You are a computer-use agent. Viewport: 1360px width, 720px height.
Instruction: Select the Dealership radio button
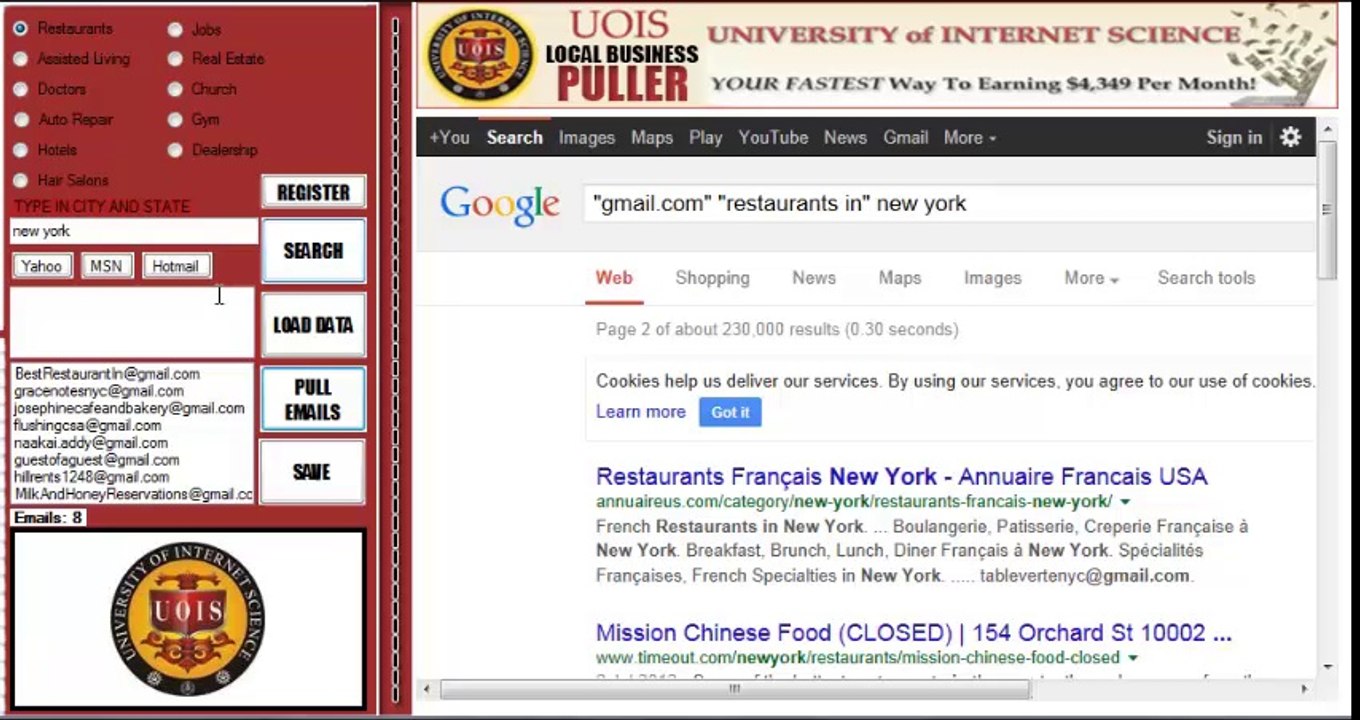[x=175, y=150]
